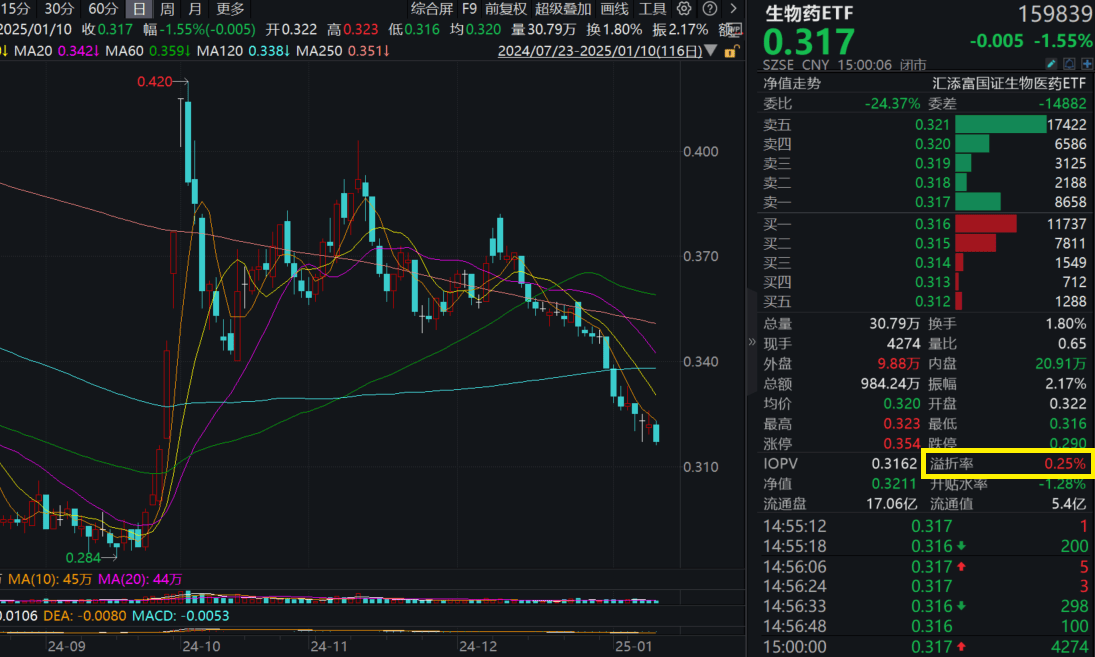Switch to 周 weekly chart tab
Image resolution: width=1095 pixels, height=657 pixels.
click(x=167, y=9)
